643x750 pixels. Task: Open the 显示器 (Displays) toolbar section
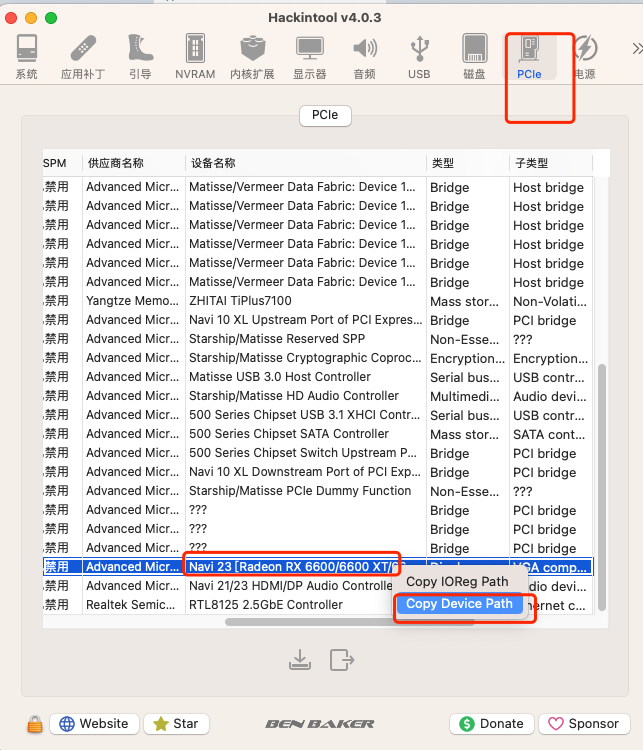click(x=310, y=56)
